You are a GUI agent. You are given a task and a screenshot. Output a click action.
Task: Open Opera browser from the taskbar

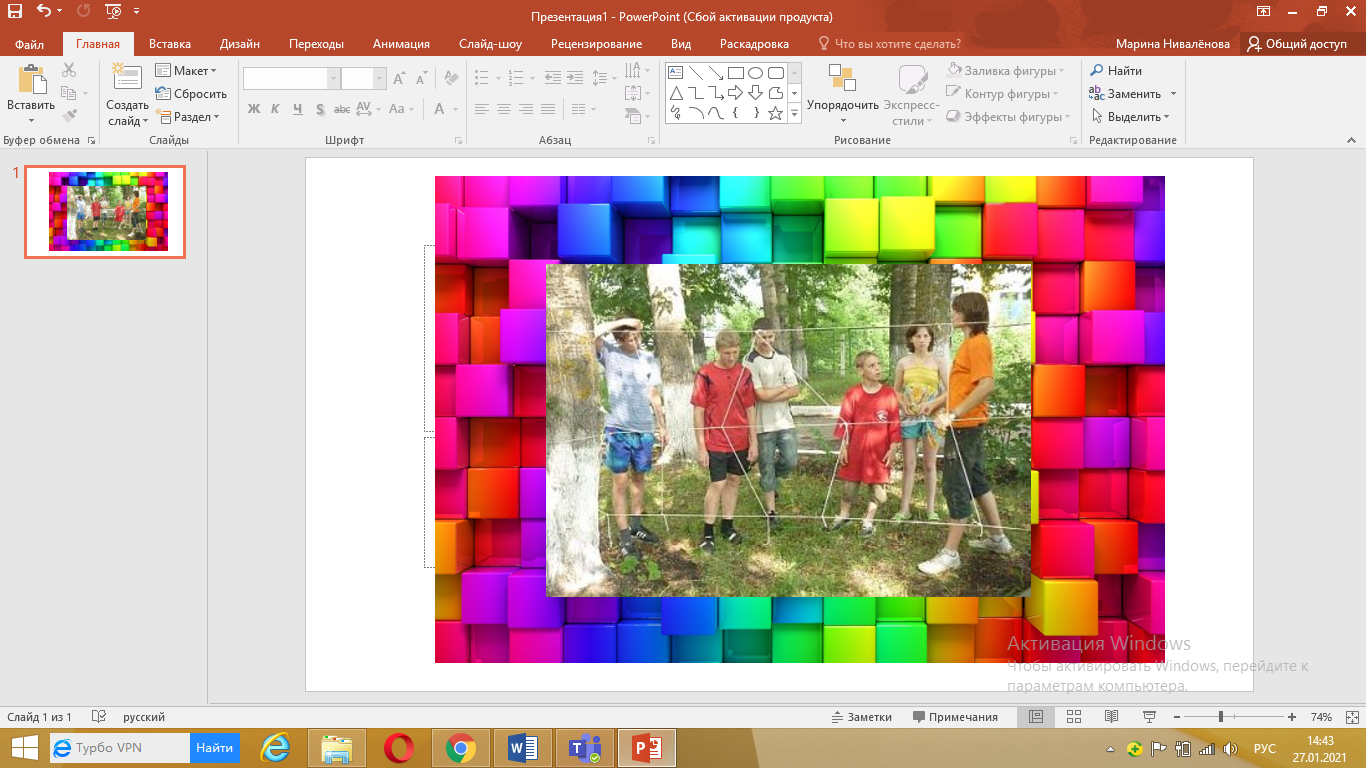point(399,747)
